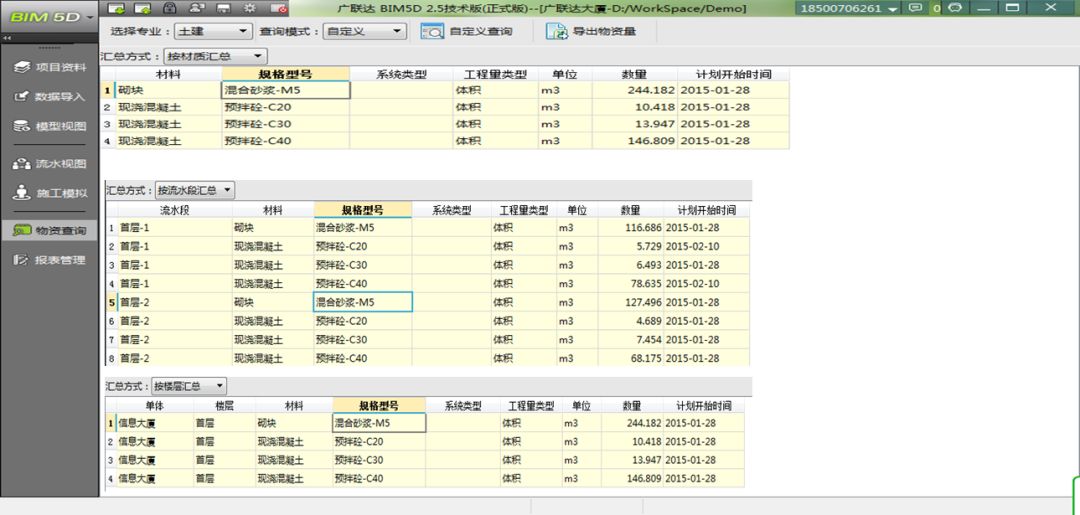Open the 选择专业 土建 dropdown
This screenshot has width=1080, height=515.
tap(214, 31)
